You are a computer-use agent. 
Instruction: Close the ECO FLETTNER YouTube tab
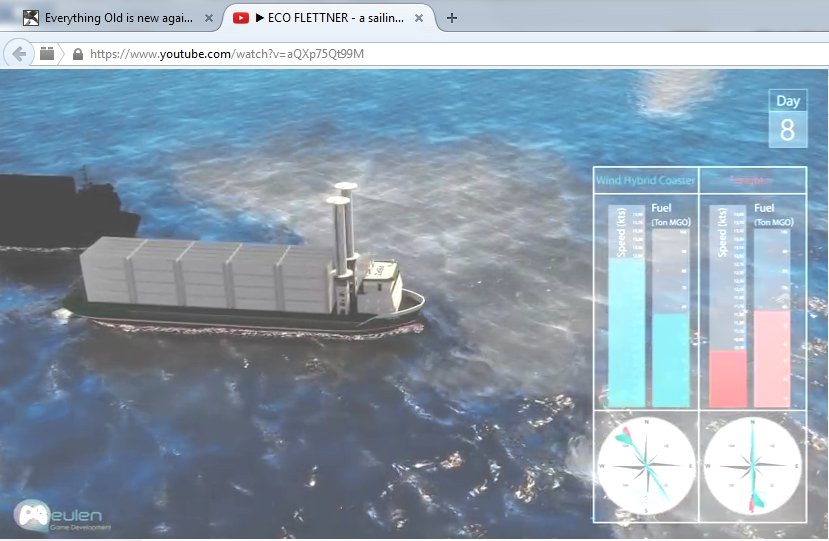click(x=419, y=18)
